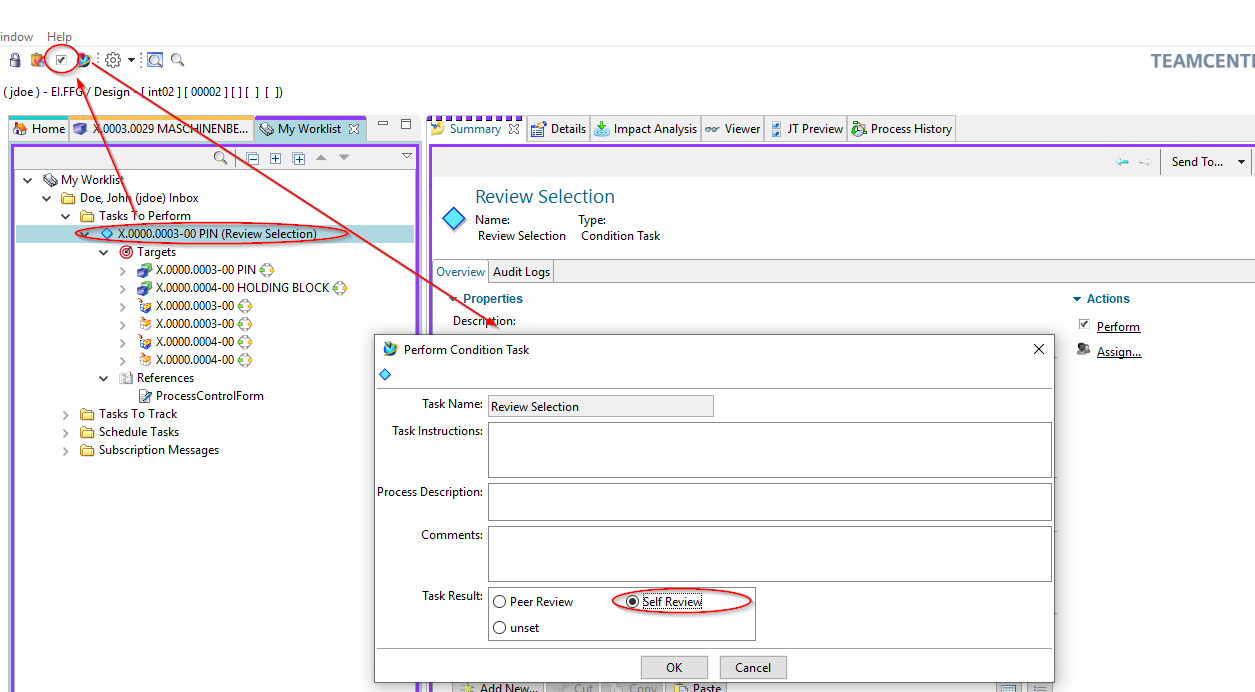Expand the Tasks To Track folder
This screenshot has height=692, width=1255.
(x=66, y=414)
